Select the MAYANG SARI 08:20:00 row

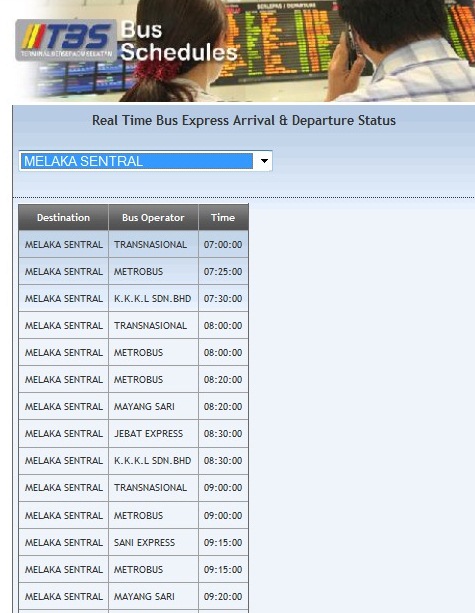pyautogui.click(x=133, y=407)
